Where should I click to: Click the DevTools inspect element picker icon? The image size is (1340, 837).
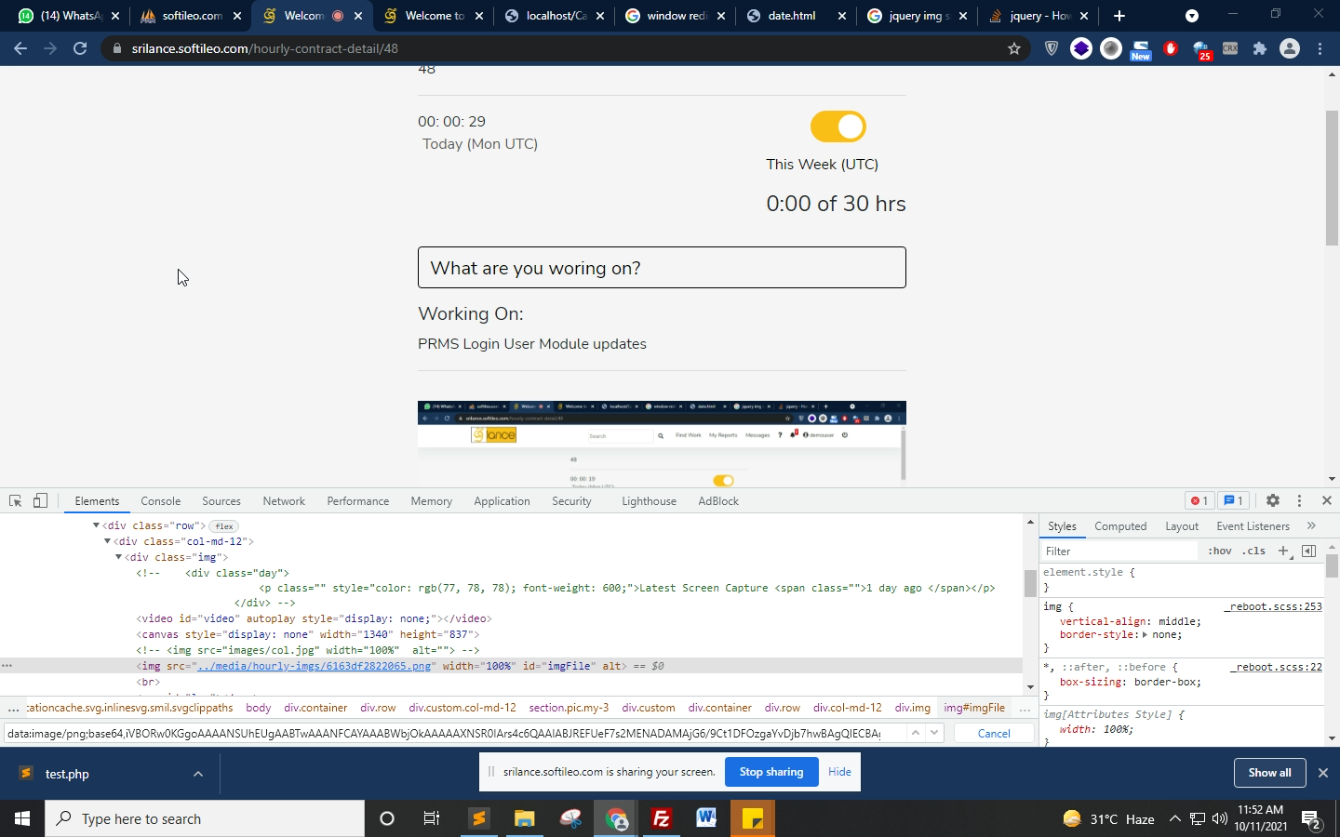(15, 501)
